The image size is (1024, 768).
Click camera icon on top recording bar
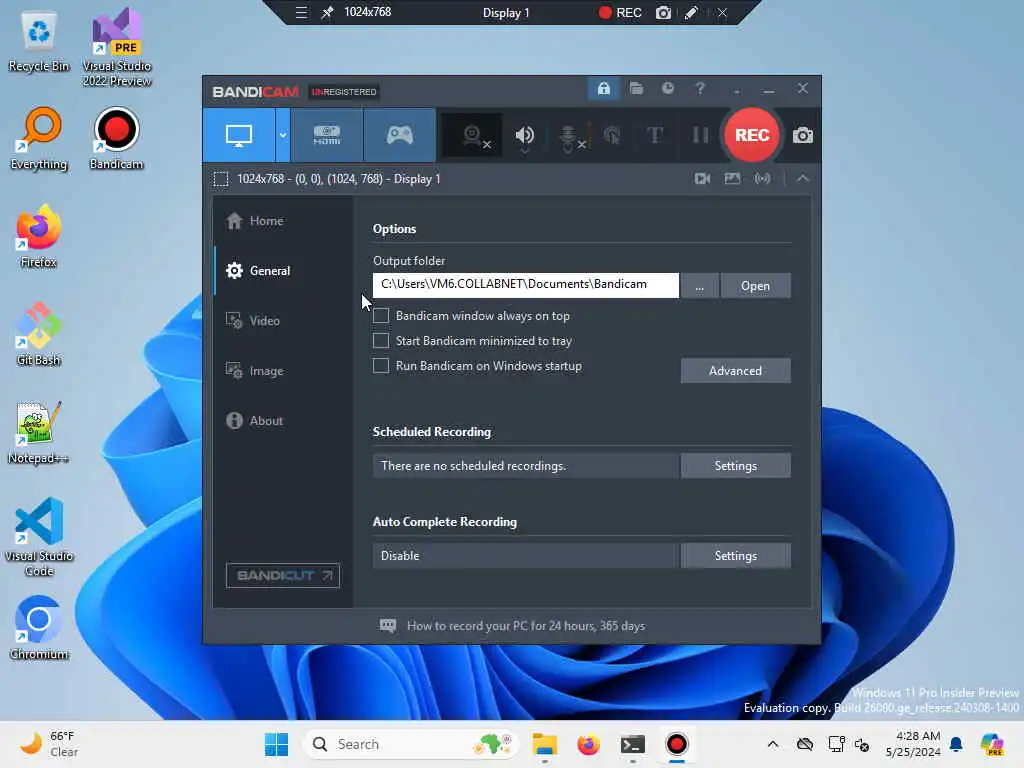[663, 12]
